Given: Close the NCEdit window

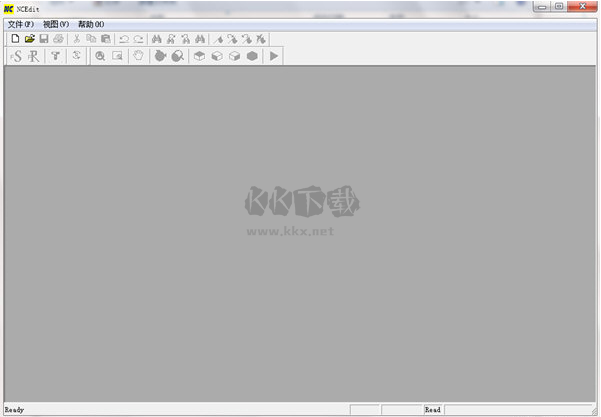Looking at the screenshot, I should click(x=582, y=7).
